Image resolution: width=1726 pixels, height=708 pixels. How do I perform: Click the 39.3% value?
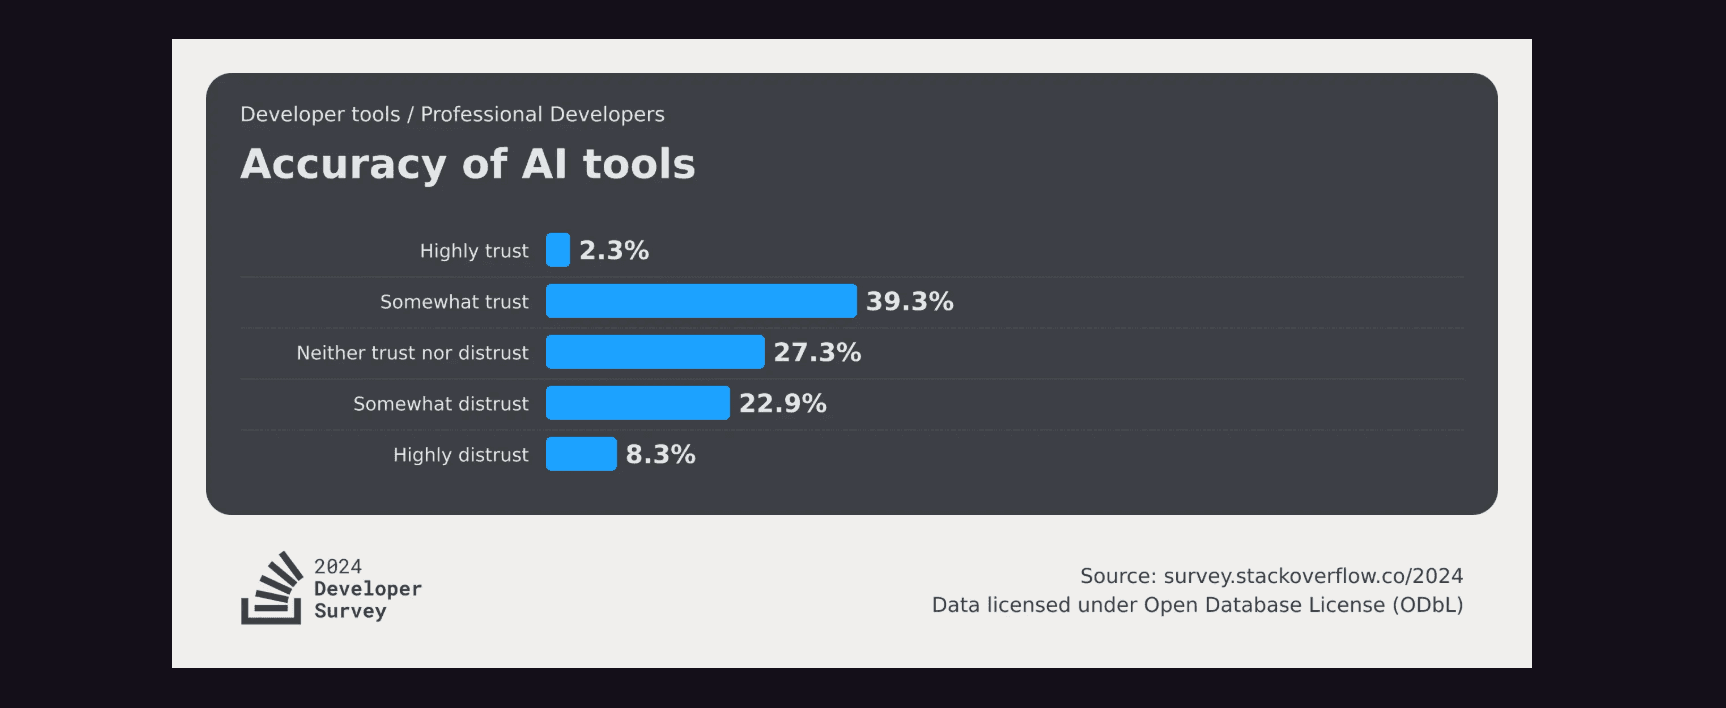[x=910, y=301]
